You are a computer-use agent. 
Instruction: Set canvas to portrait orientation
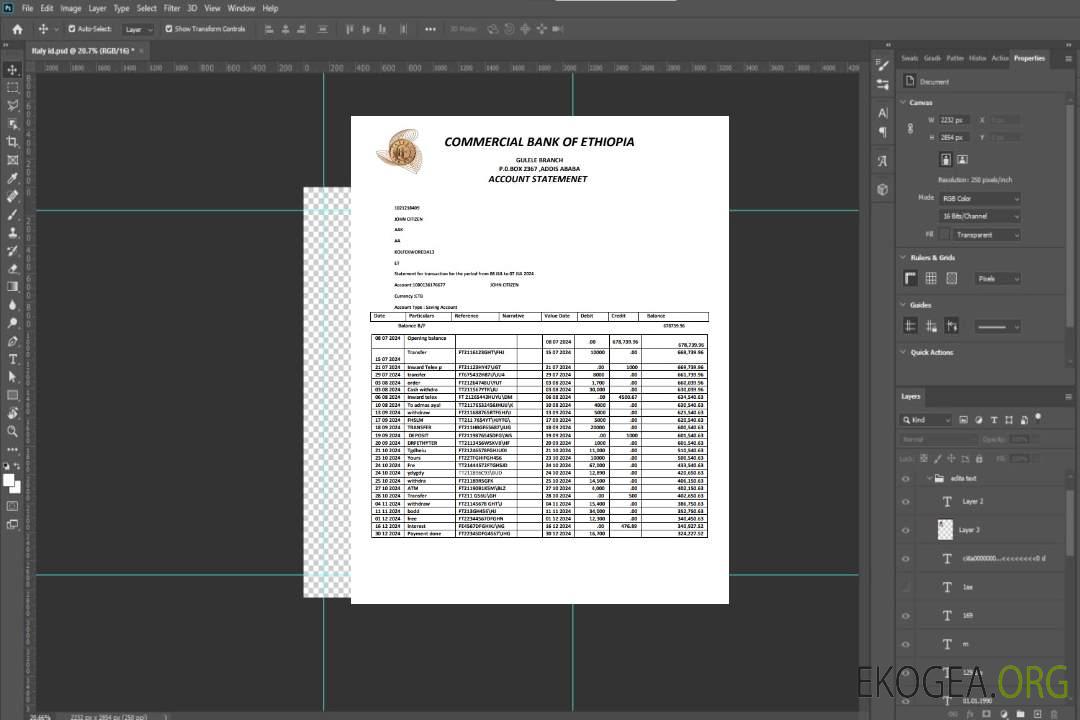(x=946, y=159)
